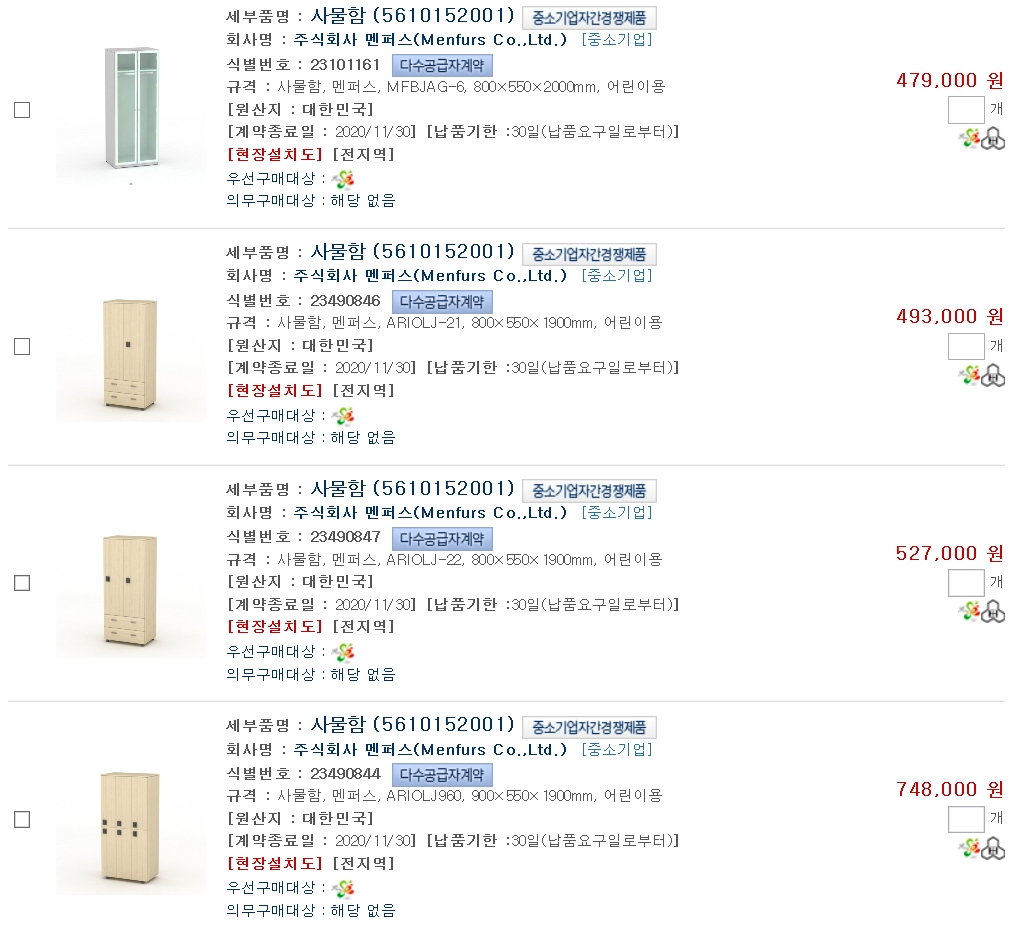
Task: Click the colorful certification icon below 493,000 원
Action: point(970,375)
